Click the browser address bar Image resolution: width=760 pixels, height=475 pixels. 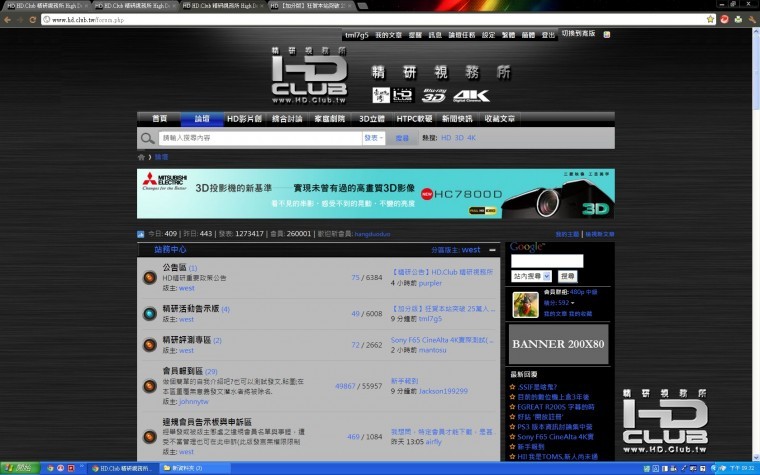point(373,20)
